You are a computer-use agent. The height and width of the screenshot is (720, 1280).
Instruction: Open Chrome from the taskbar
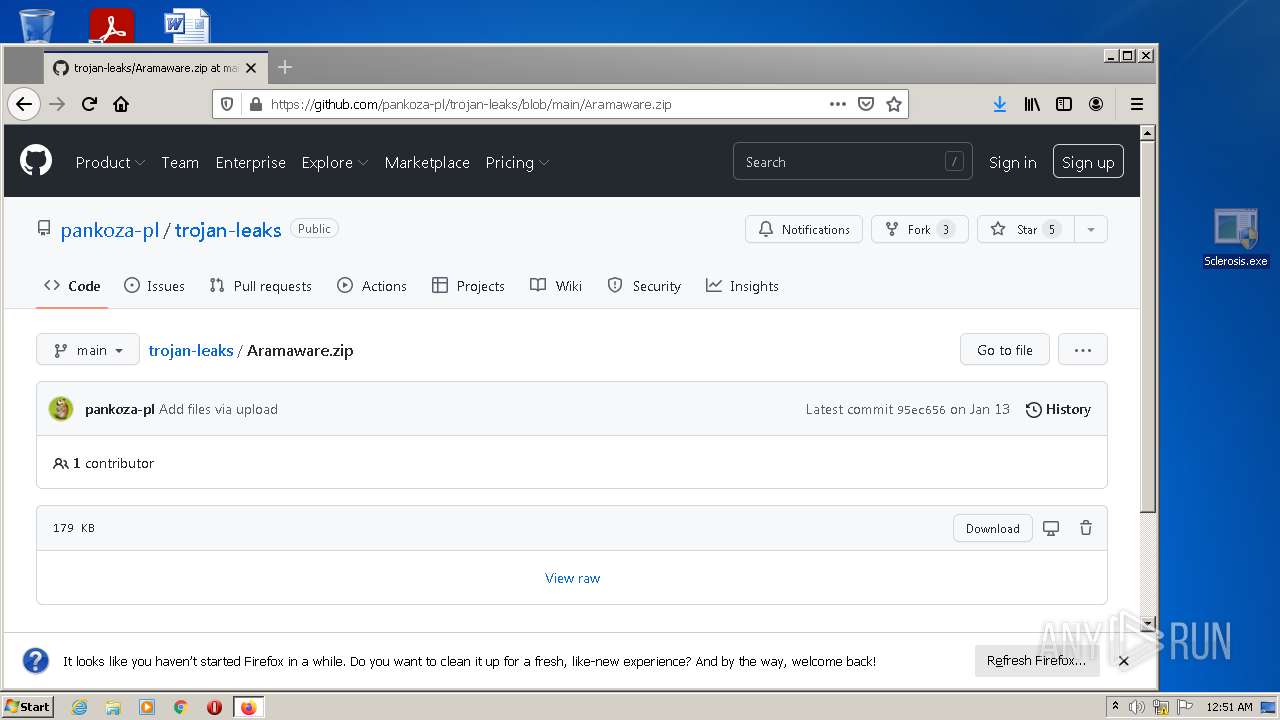click(181, 707)
